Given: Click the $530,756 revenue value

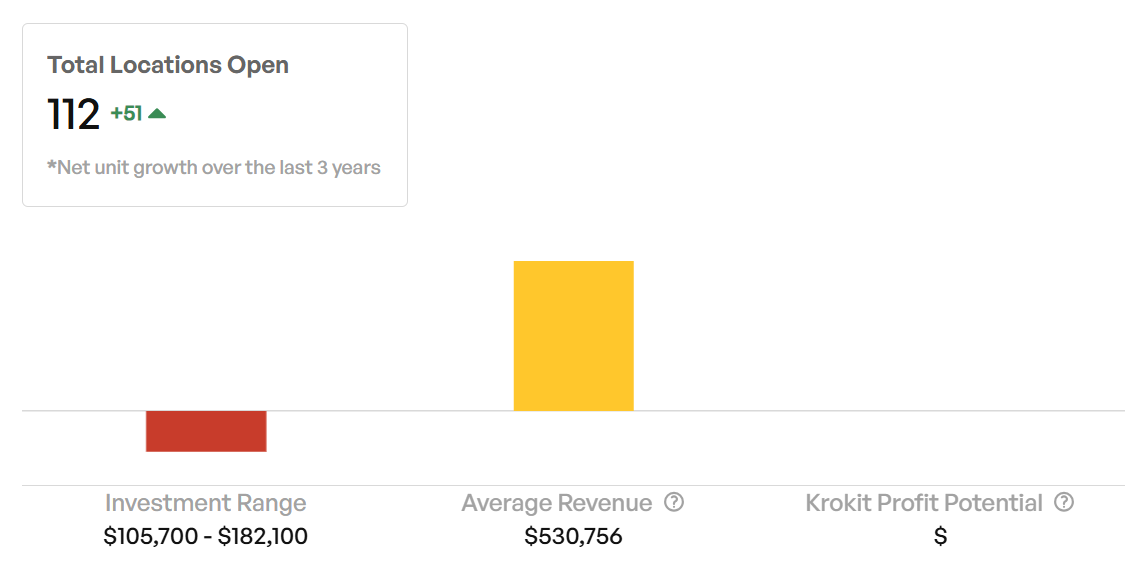Looking at the screenshot, I should pyautogui.click(x=573, y=537).
